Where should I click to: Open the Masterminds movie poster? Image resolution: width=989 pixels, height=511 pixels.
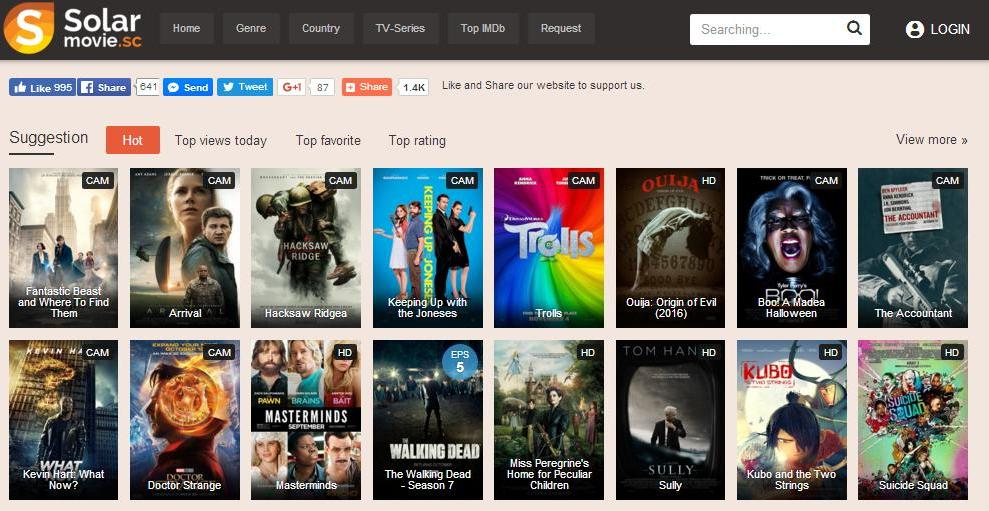click(306, 420)
